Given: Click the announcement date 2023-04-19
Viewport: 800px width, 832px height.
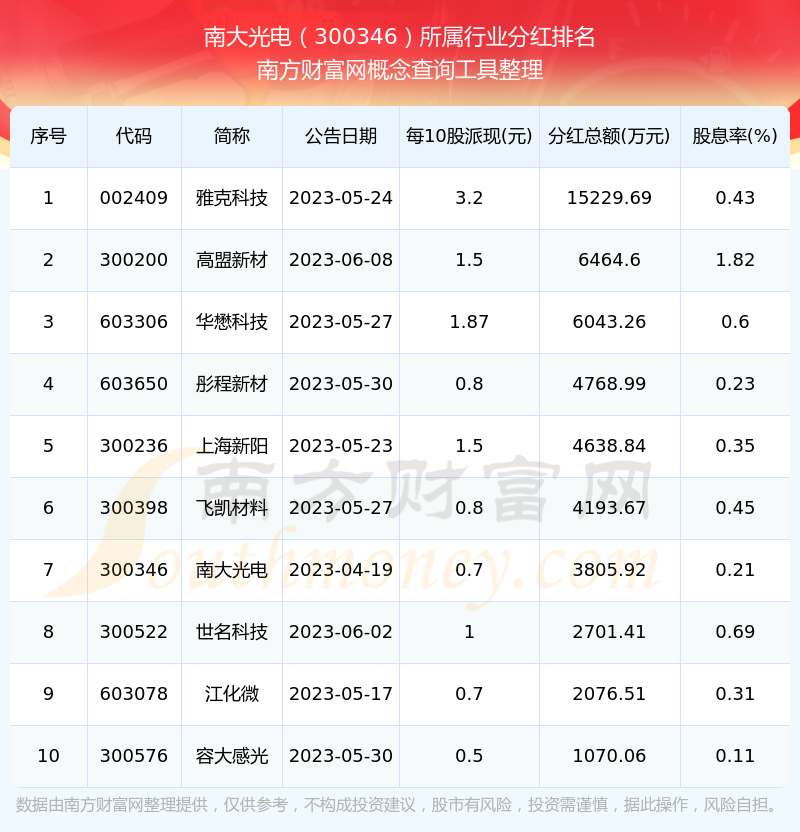Looking at the screenshot, I should (x=341, y=570).
